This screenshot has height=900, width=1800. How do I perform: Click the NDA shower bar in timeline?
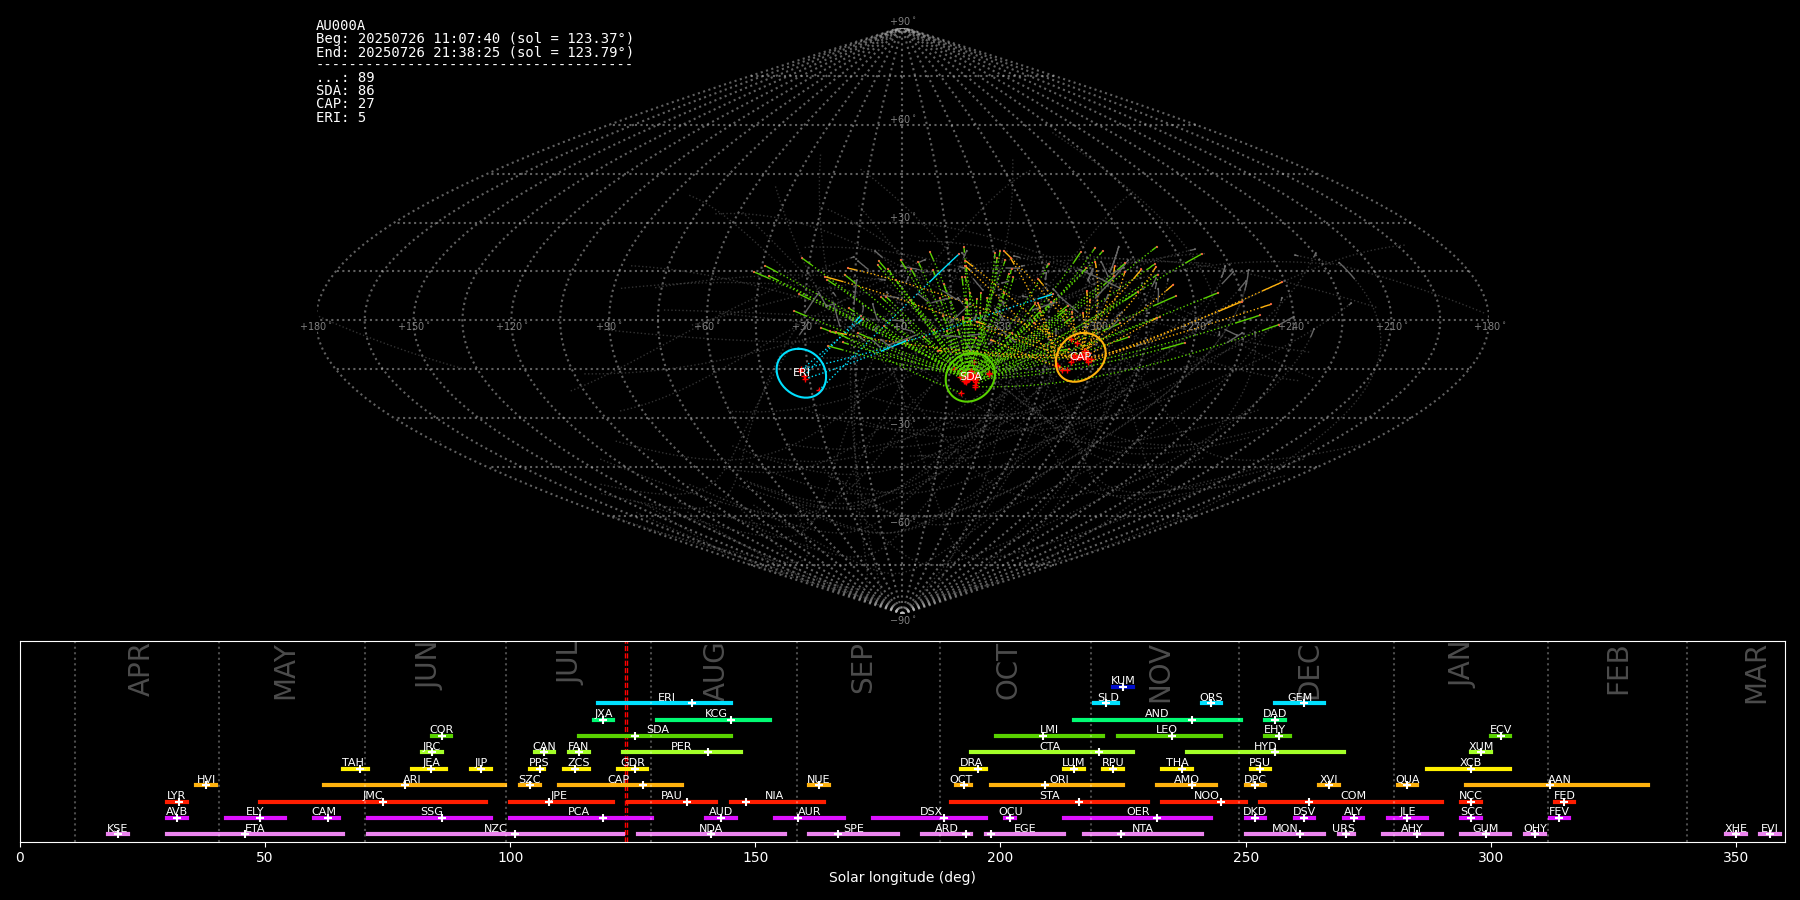click(711, 834)
